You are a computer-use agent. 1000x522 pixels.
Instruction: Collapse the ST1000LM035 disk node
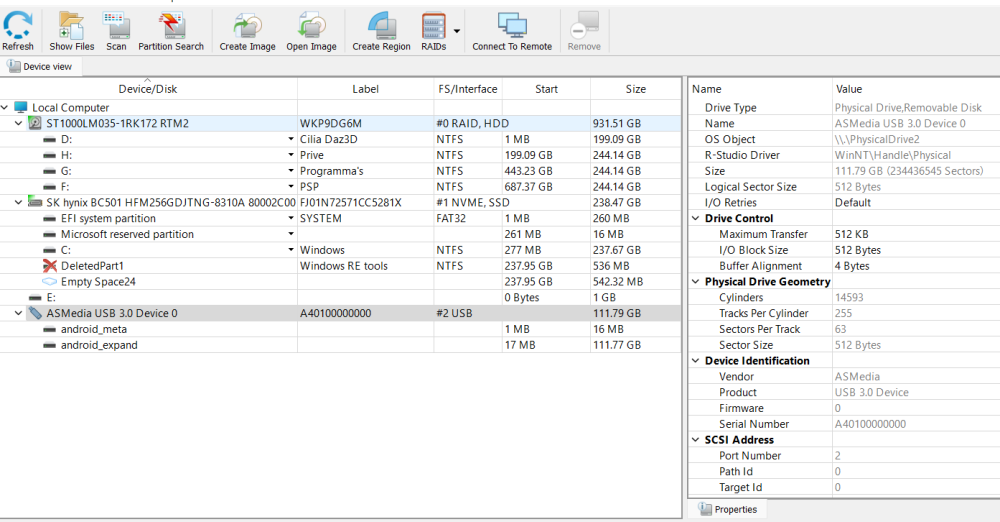19,124
